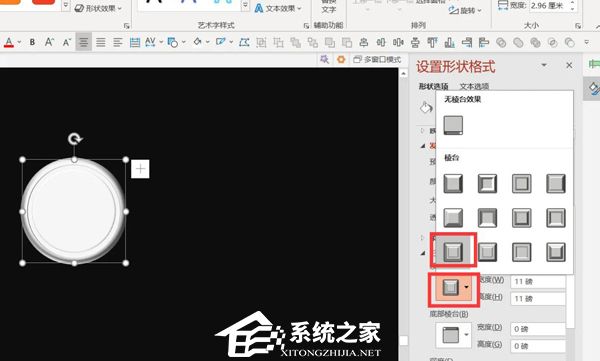Select first bevel preset in first 棱台 row
Screen dimensions: 600x361
pyautogui.click(x=453, y=183)
